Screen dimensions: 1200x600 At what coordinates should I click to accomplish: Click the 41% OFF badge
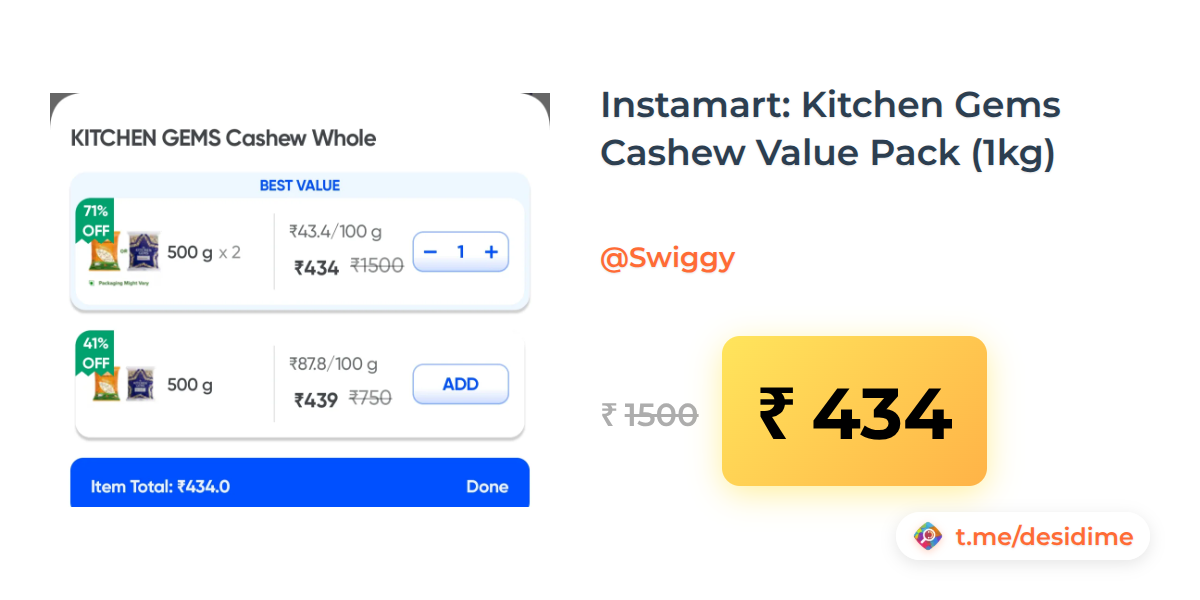(96, 353)
